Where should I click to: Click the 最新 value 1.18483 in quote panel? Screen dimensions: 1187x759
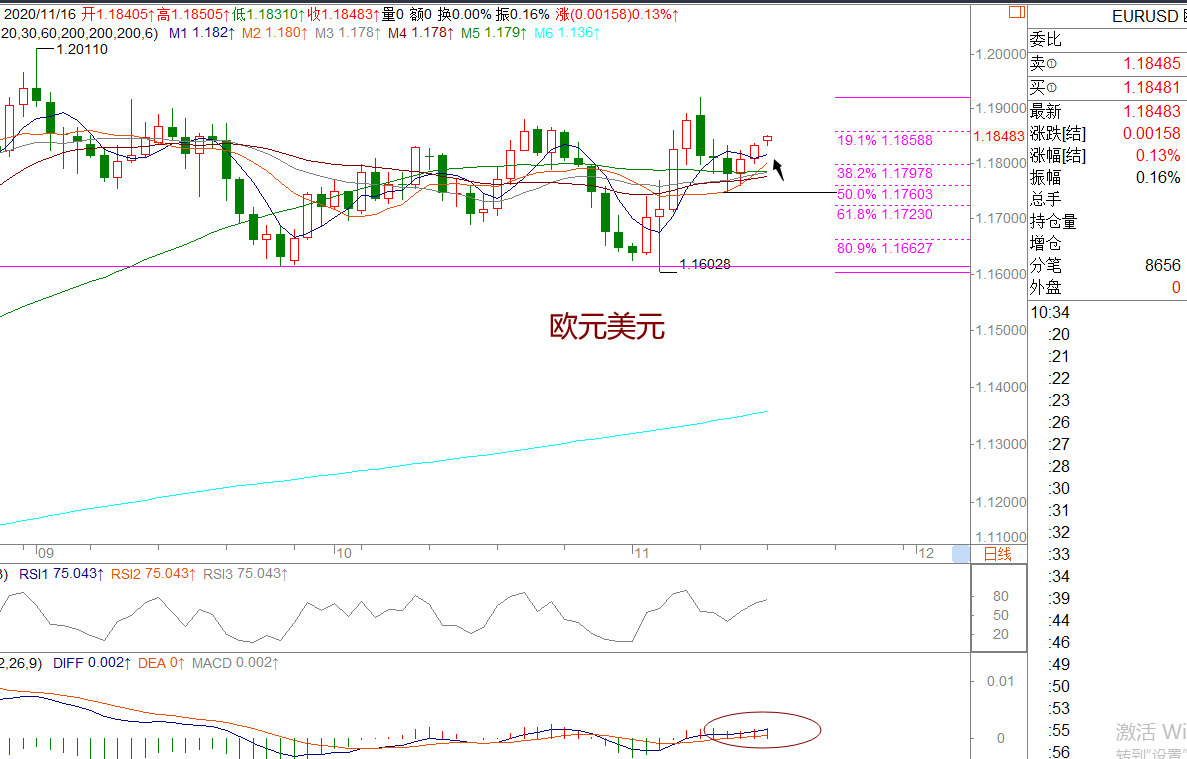pos(1151,111)
